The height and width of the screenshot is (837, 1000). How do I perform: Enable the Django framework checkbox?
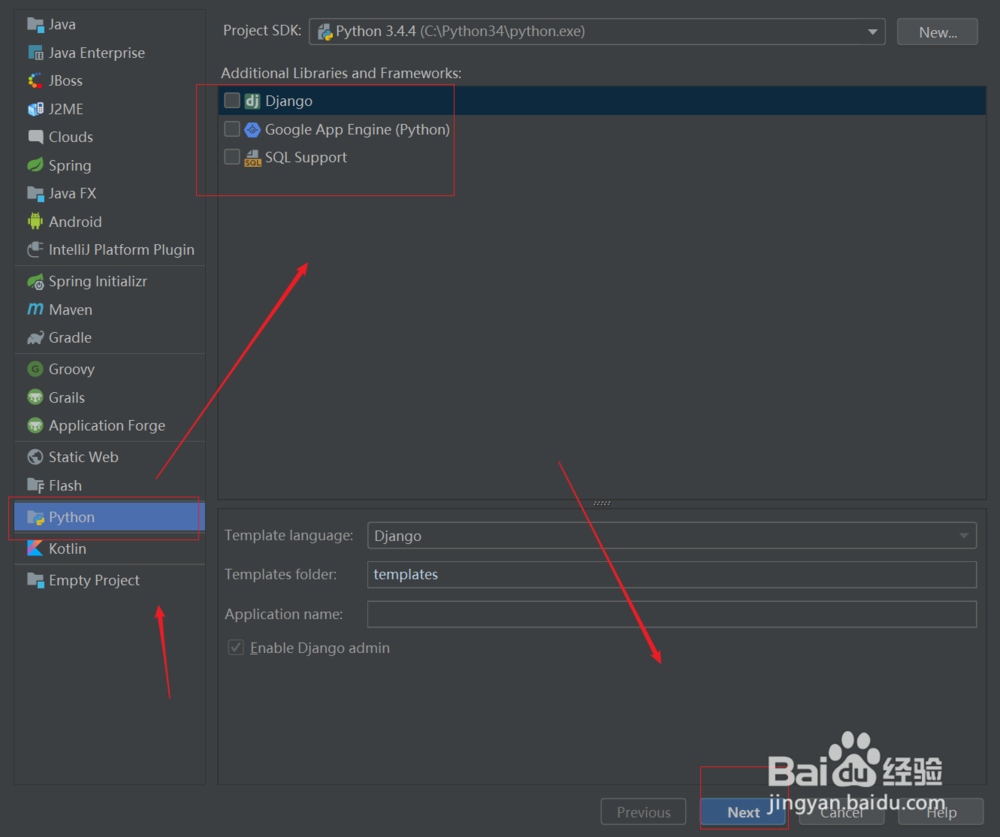(232, 101)
